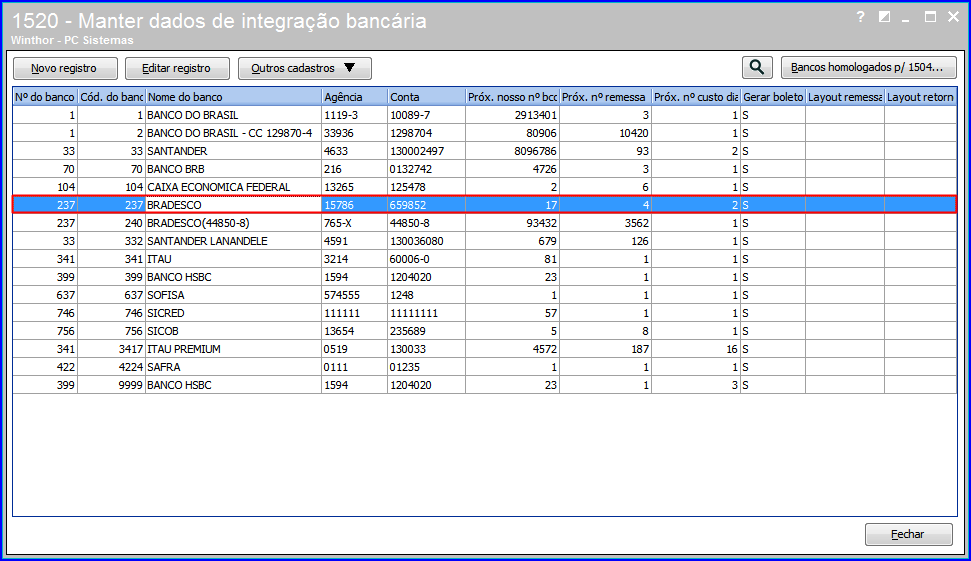Click the Agência column header
Screen dimensions: 971x561
tap(354, 97)
